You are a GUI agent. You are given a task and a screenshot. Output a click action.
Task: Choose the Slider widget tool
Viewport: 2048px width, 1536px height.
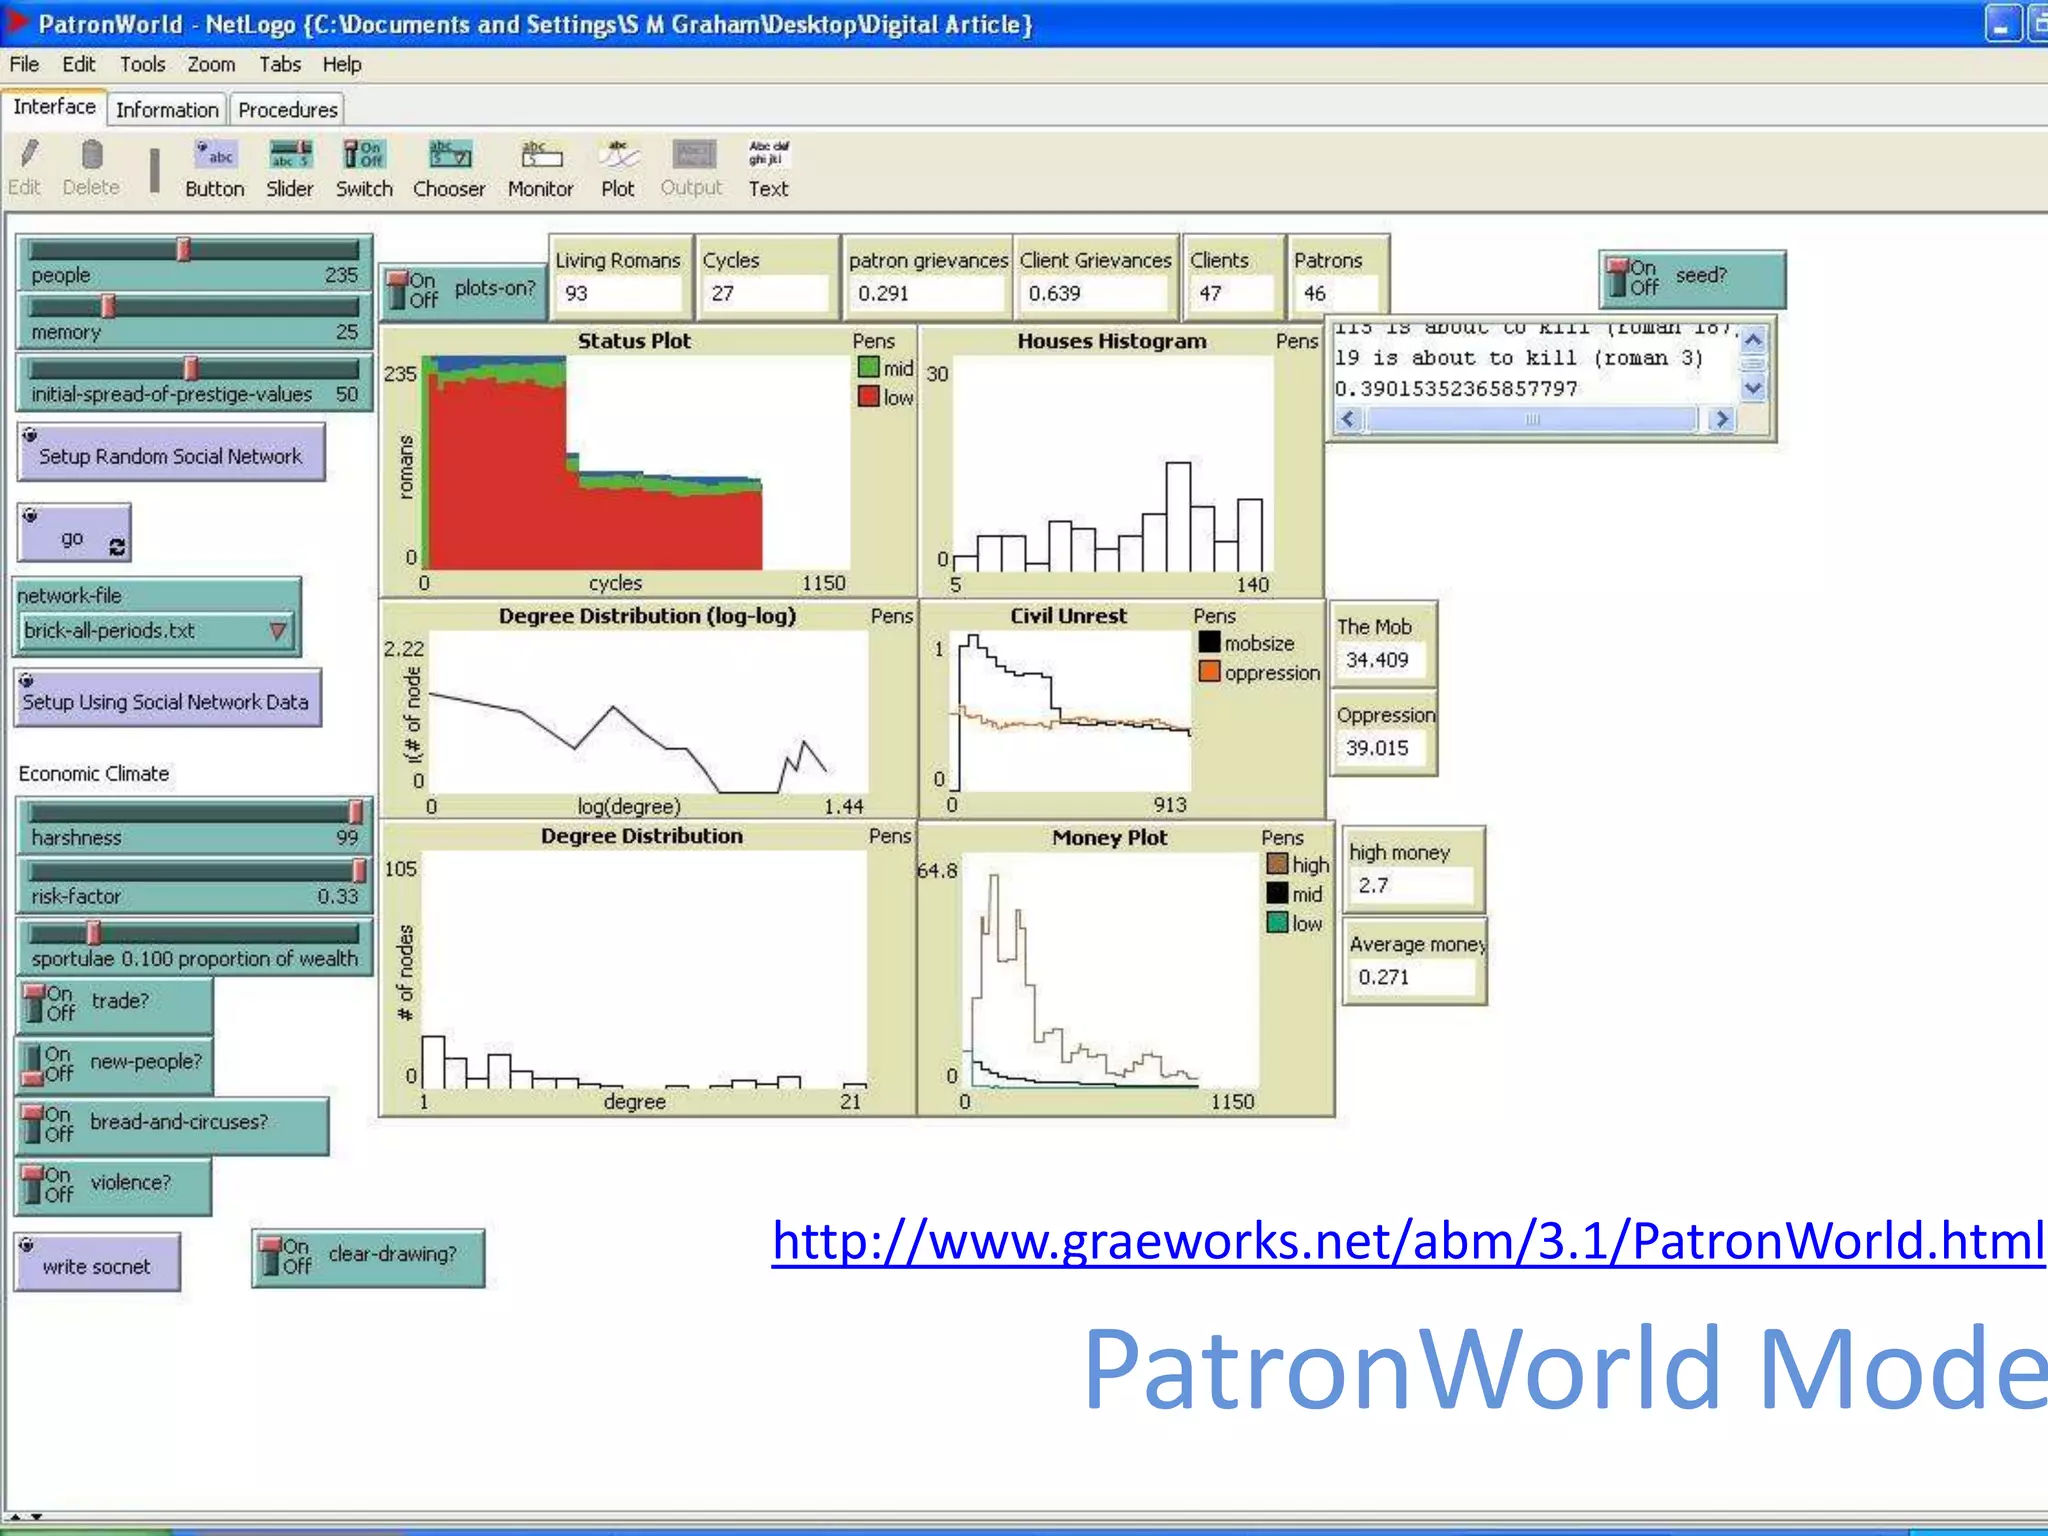point(290,167)
